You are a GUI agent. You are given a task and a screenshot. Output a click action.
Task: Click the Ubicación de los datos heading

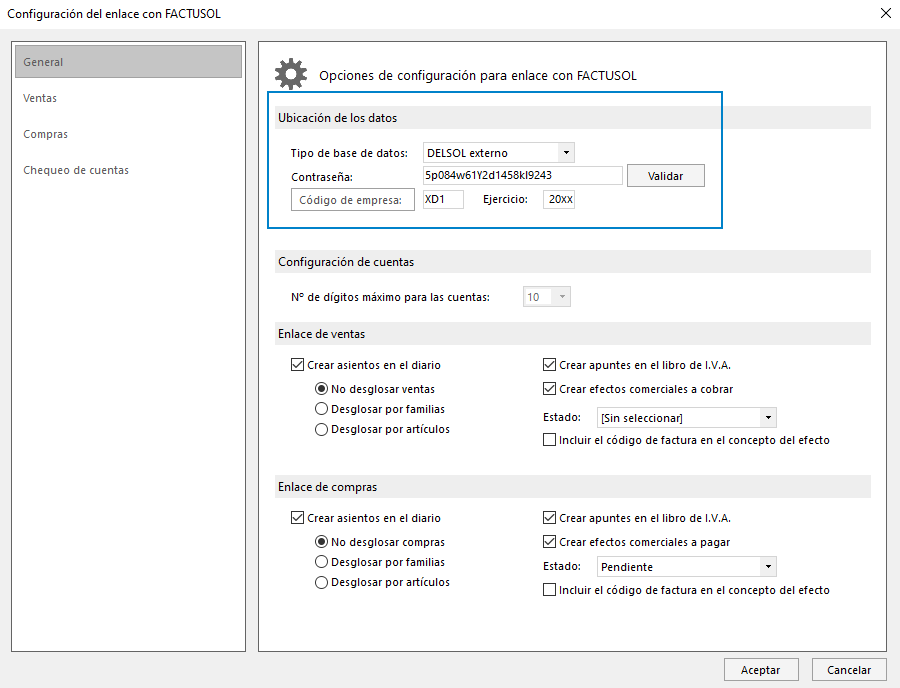(x=338, y=118)
